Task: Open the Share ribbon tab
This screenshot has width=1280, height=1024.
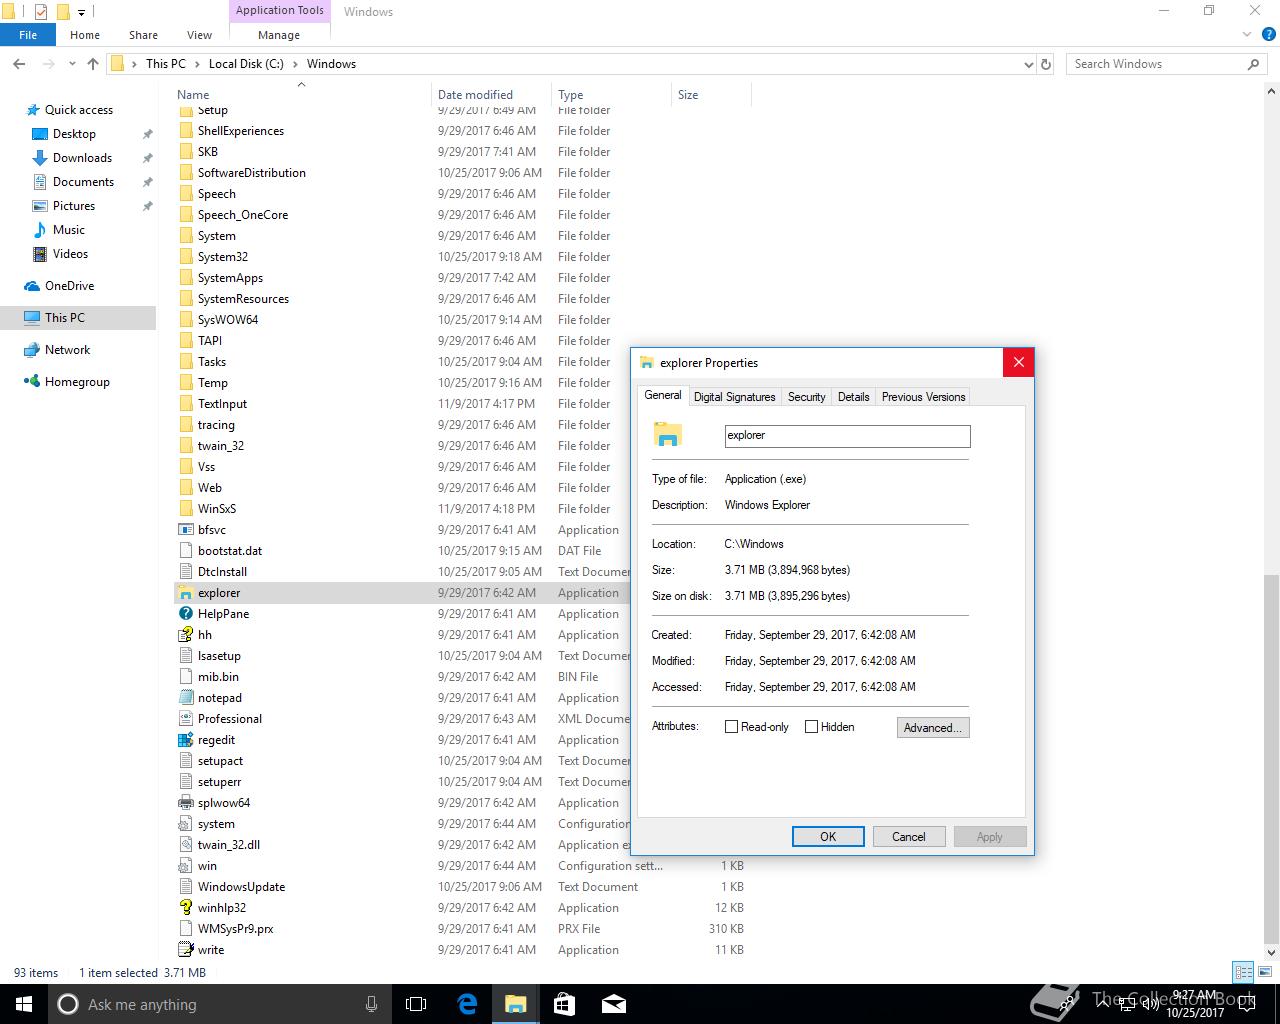Action: coord(143,35)
